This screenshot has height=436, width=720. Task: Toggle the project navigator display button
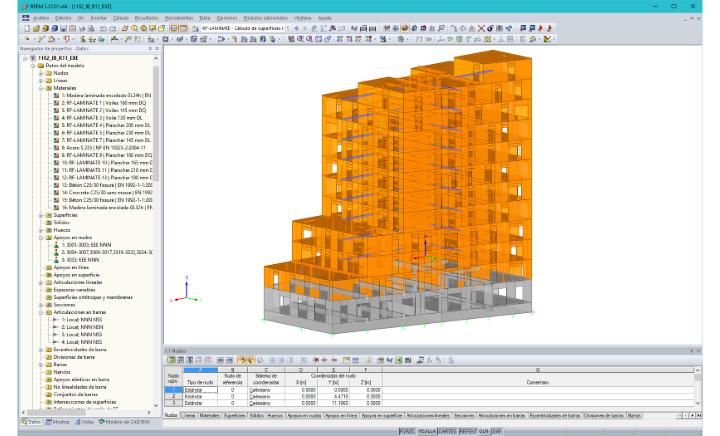pos(174,28)
